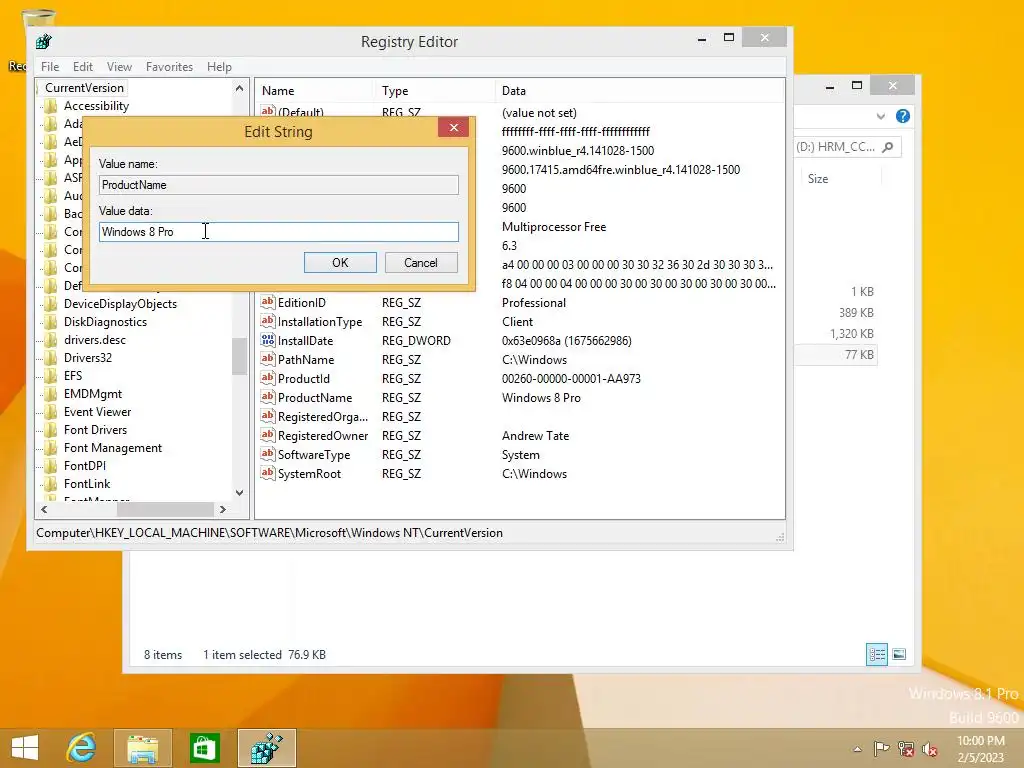Open the Favorites menu
The image size is (1024, 768).
pos(169,67)
